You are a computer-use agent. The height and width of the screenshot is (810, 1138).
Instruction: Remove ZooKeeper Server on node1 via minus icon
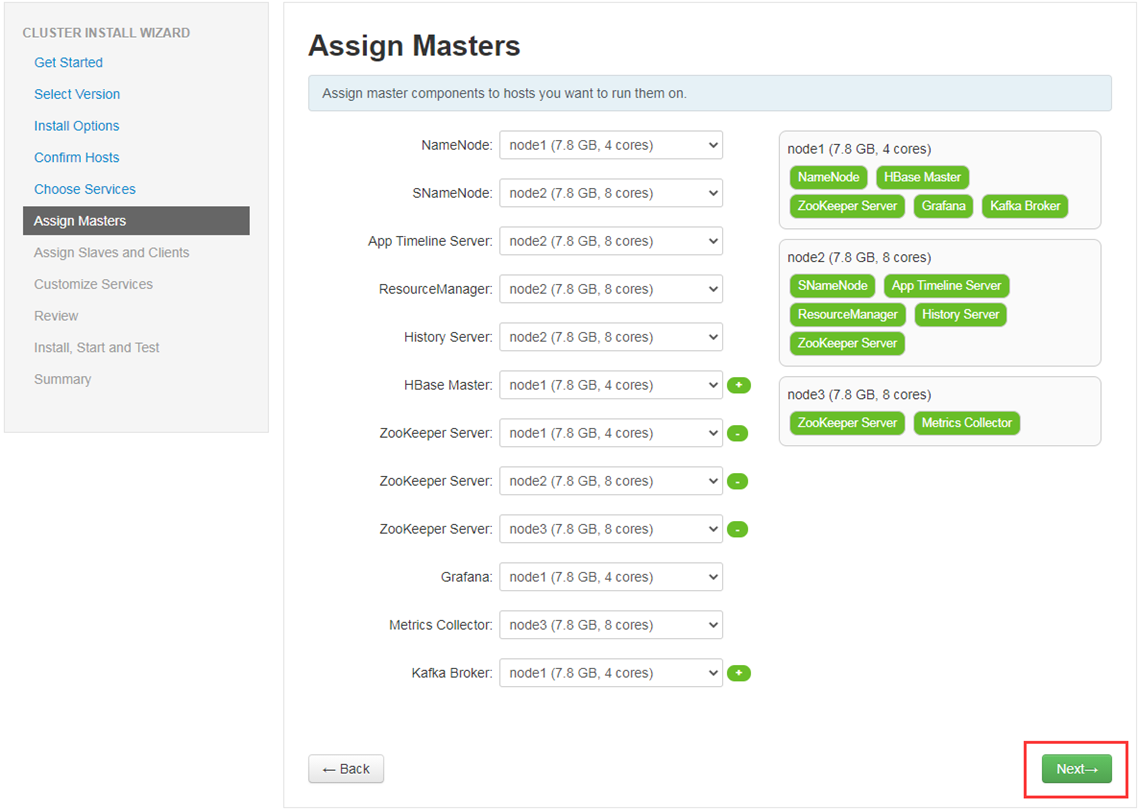point(737,433)
